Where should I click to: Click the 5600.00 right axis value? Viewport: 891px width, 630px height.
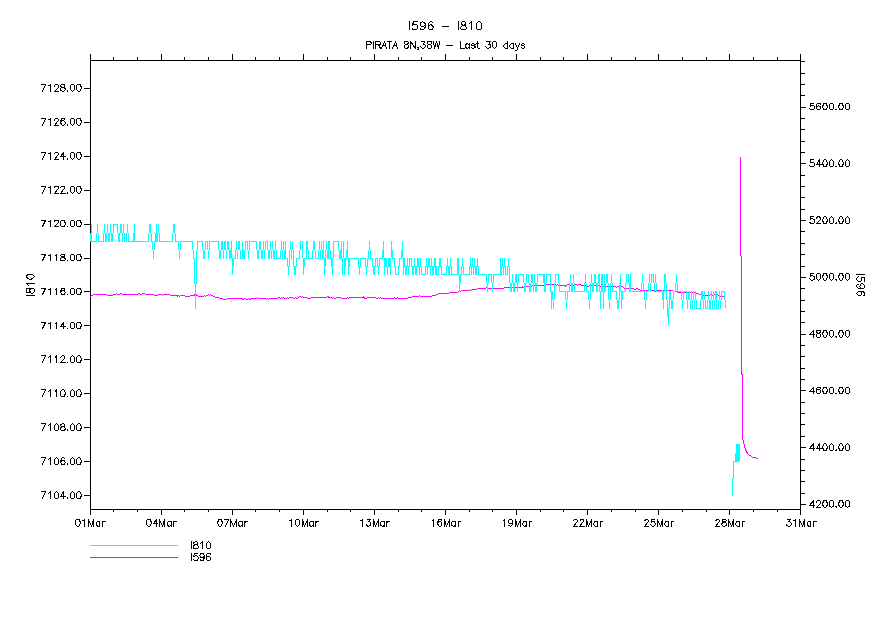[x=830, y=107]
